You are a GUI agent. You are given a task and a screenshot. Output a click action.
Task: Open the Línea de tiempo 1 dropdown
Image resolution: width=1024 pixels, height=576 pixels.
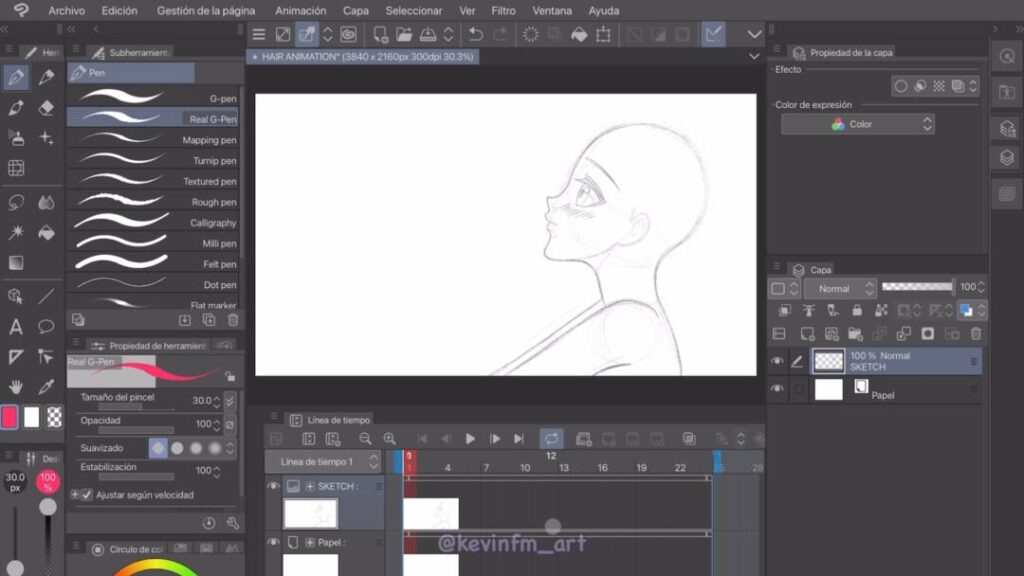point(323,462)
